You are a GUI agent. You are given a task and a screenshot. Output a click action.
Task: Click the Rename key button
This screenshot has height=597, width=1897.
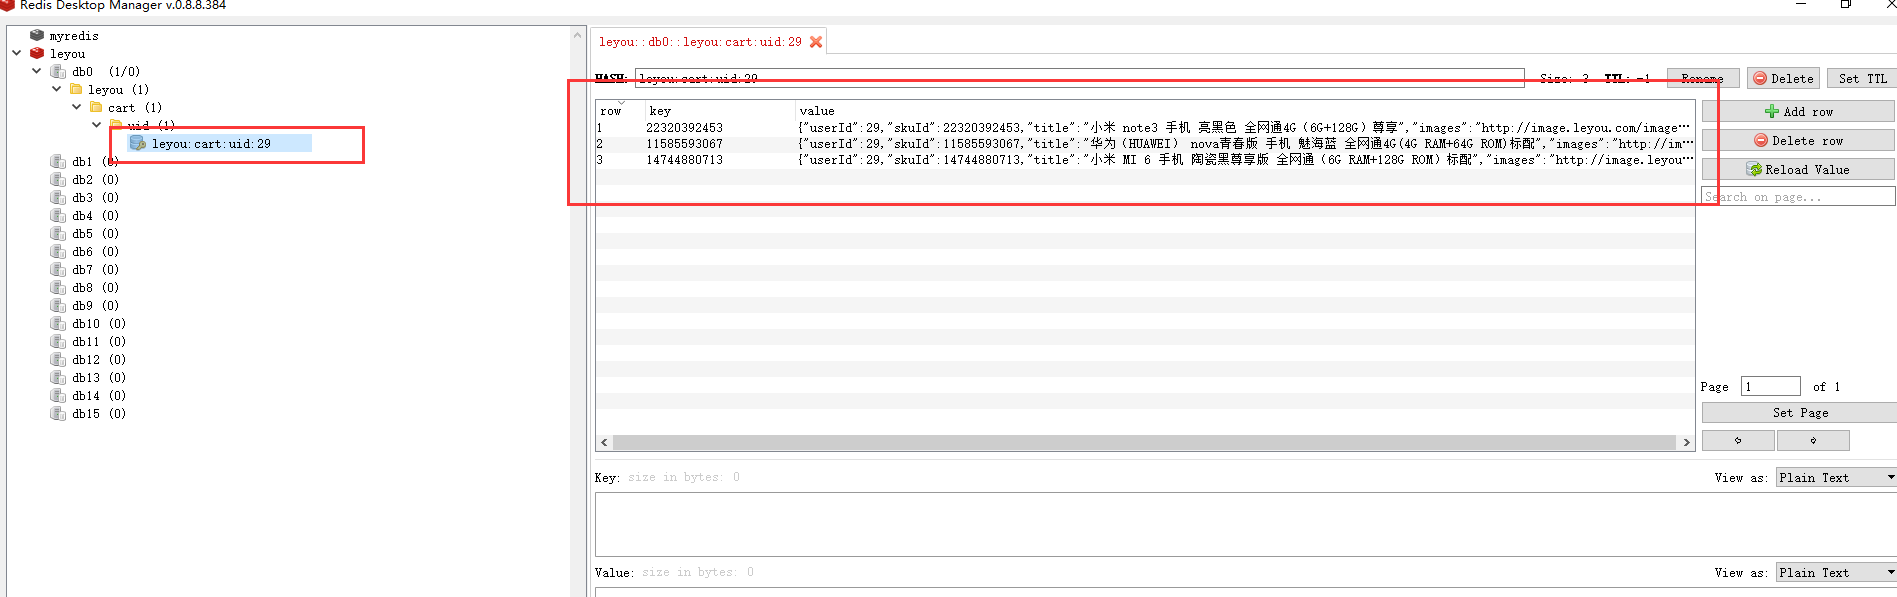[1702, 78]
